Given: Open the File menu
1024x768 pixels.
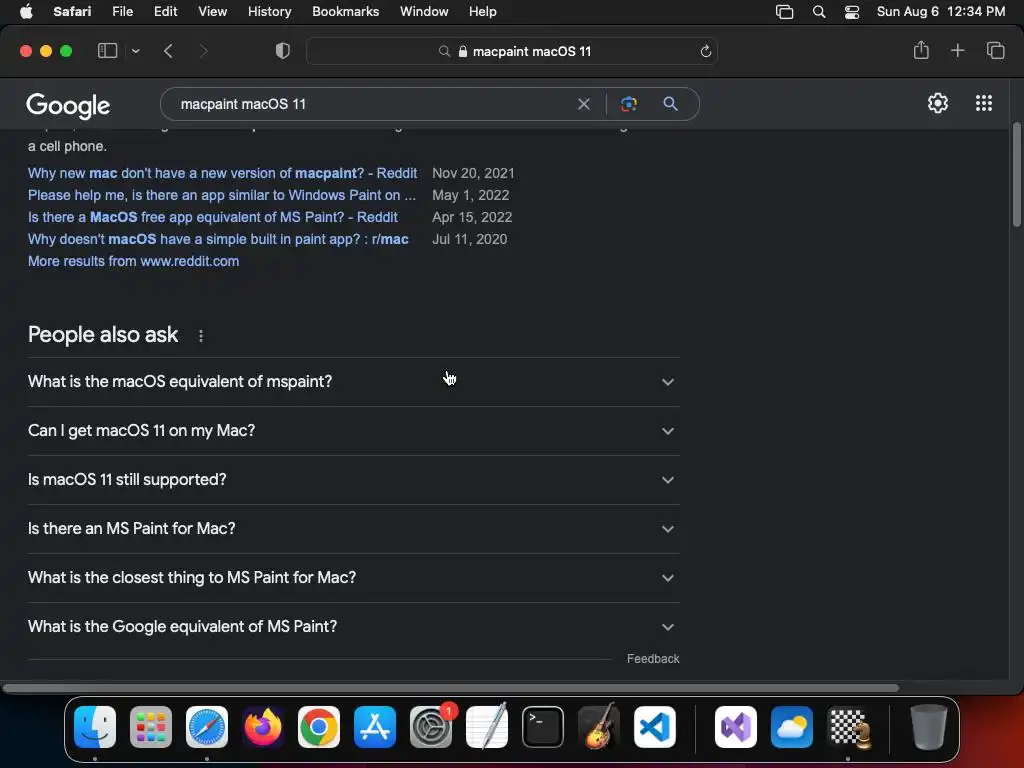Looking at the screenshot, I should click(123, 12).
